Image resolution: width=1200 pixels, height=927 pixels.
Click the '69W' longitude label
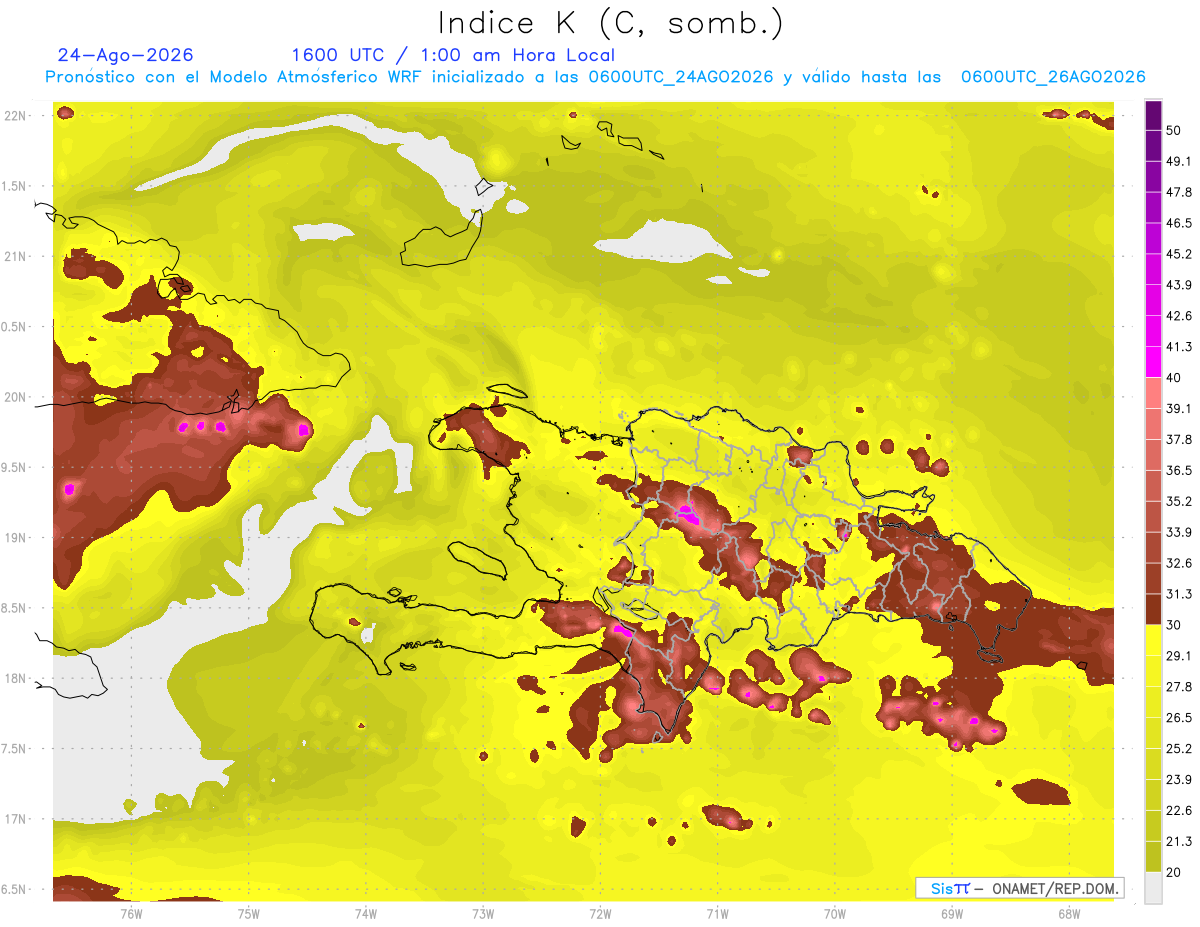952,914
